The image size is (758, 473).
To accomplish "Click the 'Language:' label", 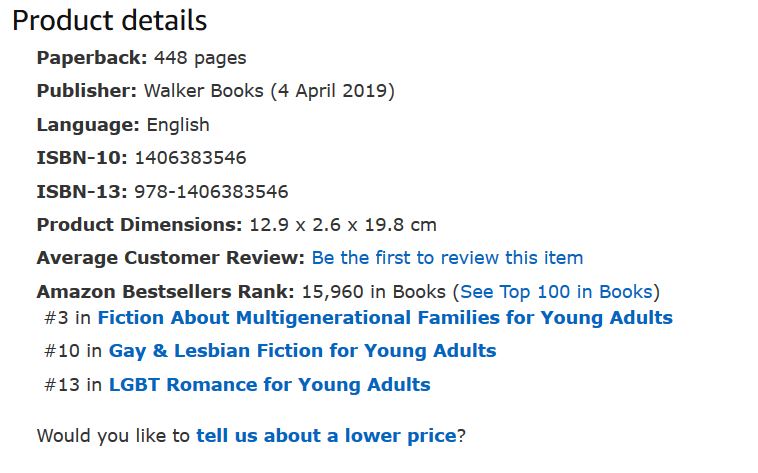I will [x=88, y=125].
